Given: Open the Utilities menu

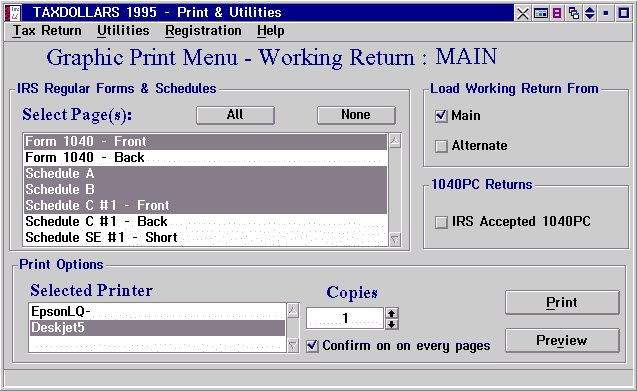Looking at the screenshot, I should tap(123, 31).
